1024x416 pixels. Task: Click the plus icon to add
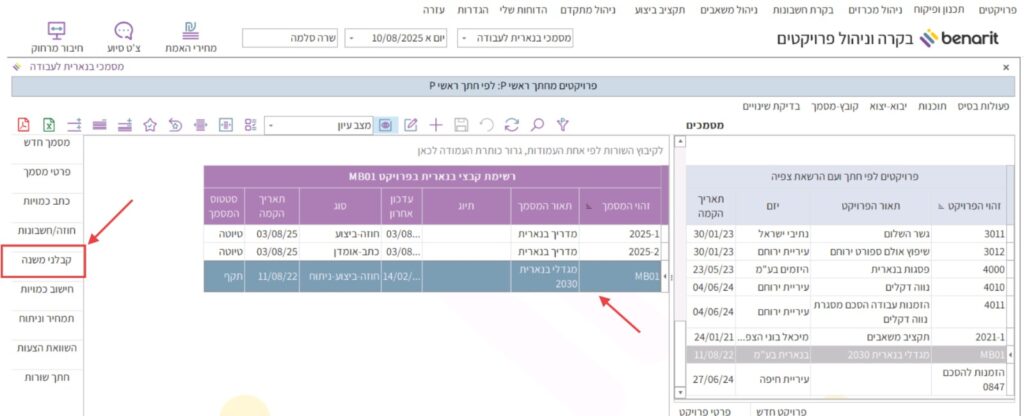436,125
